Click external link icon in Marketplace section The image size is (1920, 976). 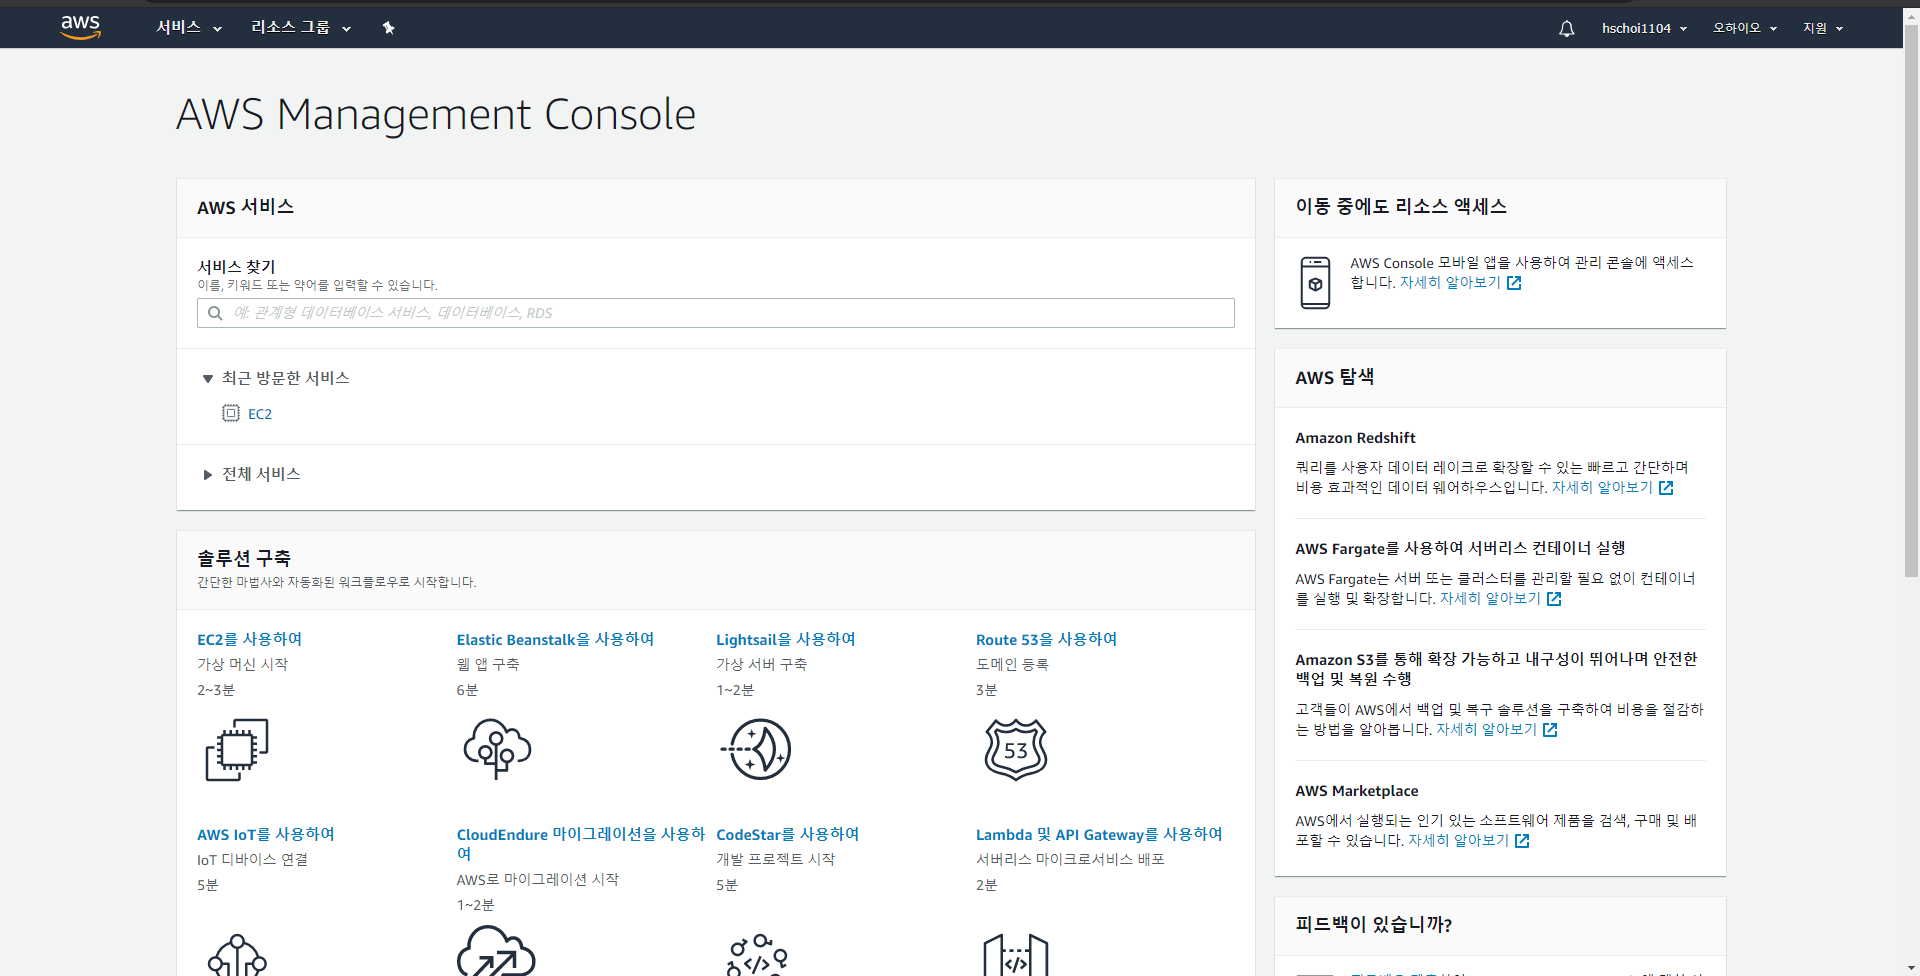pyautogui.click(x=1522, y=841)
